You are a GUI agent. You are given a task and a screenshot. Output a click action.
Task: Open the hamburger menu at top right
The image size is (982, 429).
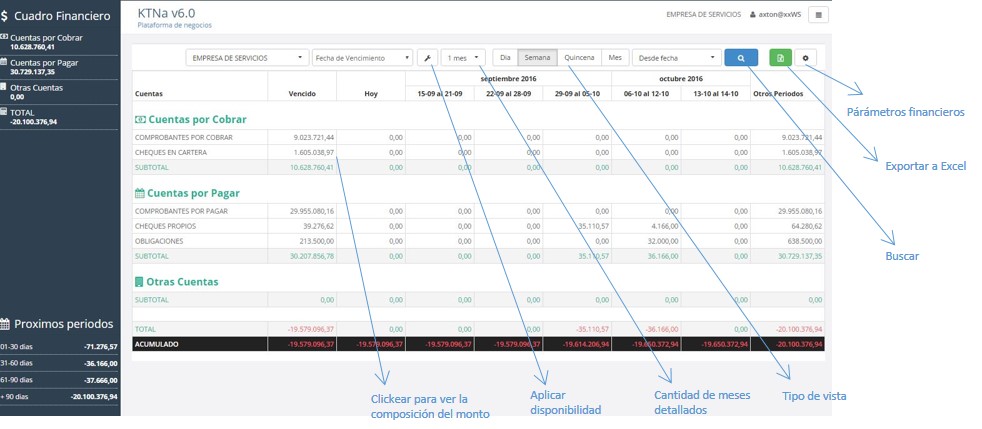click(x=818, y=15)
